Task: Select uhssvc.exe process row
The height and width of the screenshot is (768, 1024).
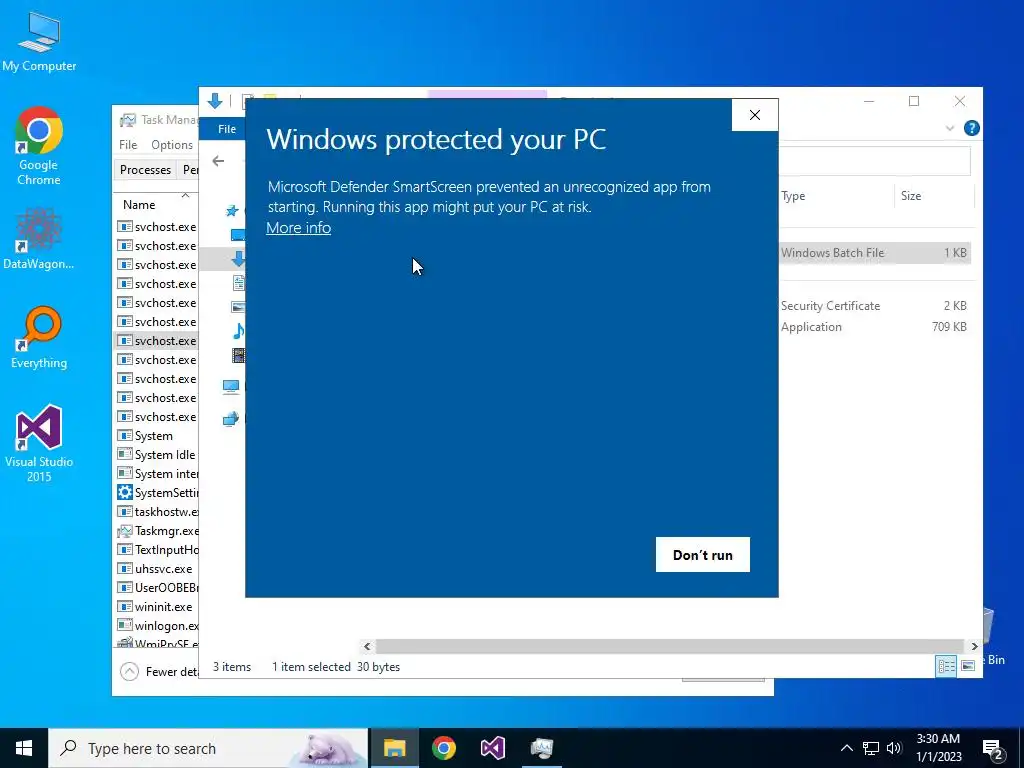Action: [x=157, y=569]
